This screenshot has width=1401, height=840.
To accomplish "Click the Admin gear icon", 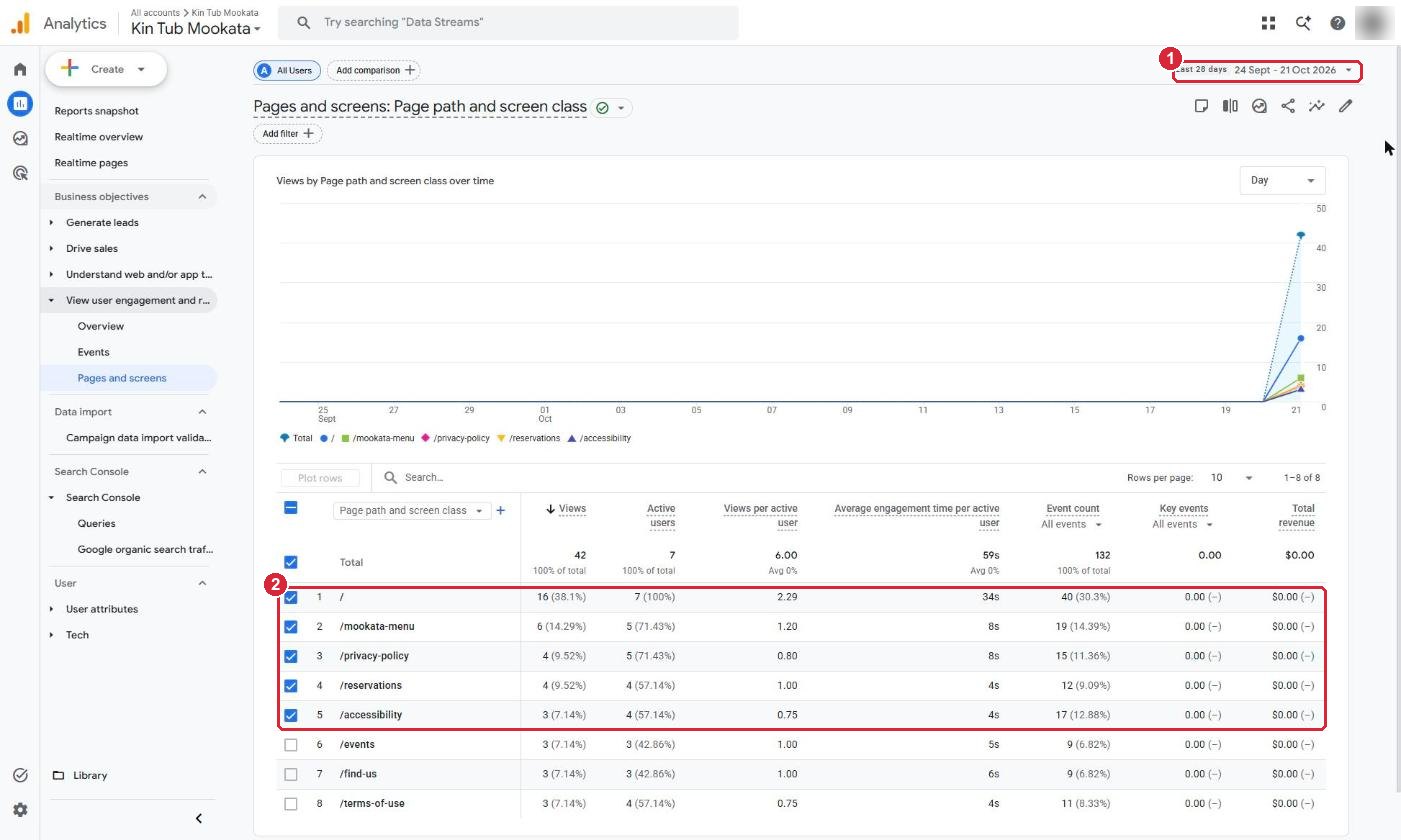I will [x=20, y=810].
